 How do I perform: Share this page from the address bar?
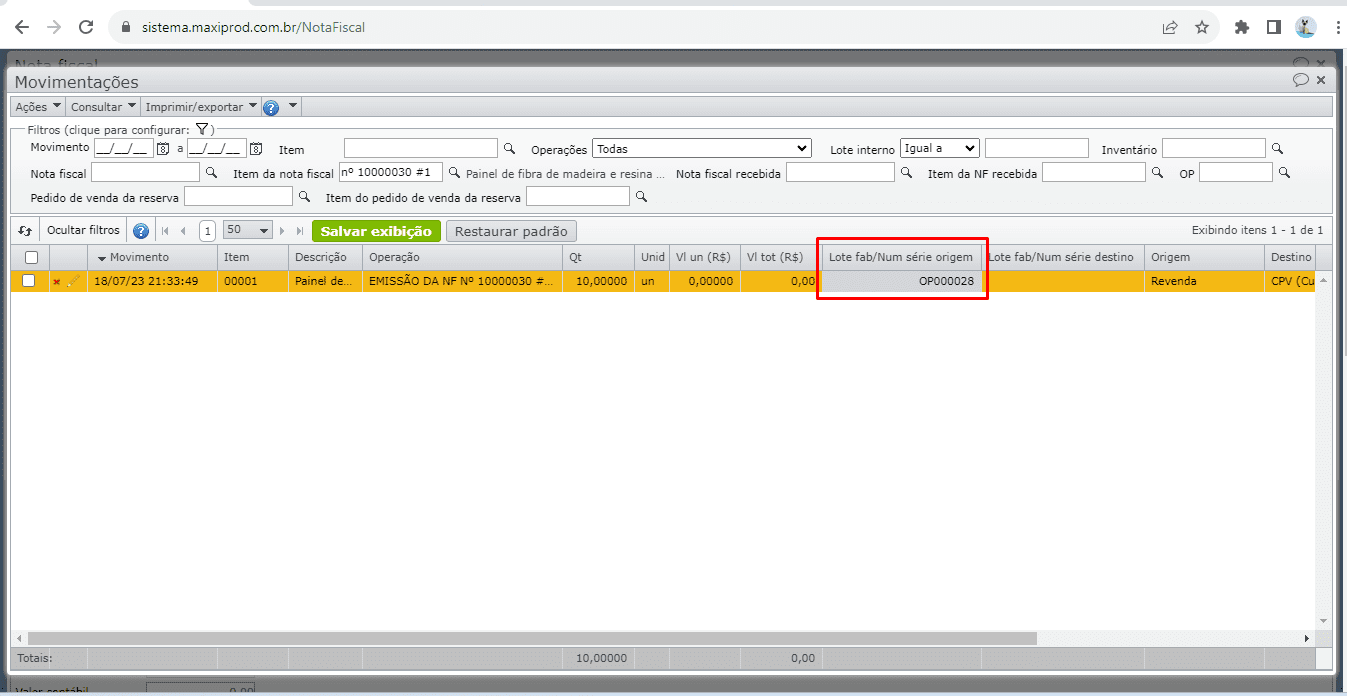[x=1170, y=27]
